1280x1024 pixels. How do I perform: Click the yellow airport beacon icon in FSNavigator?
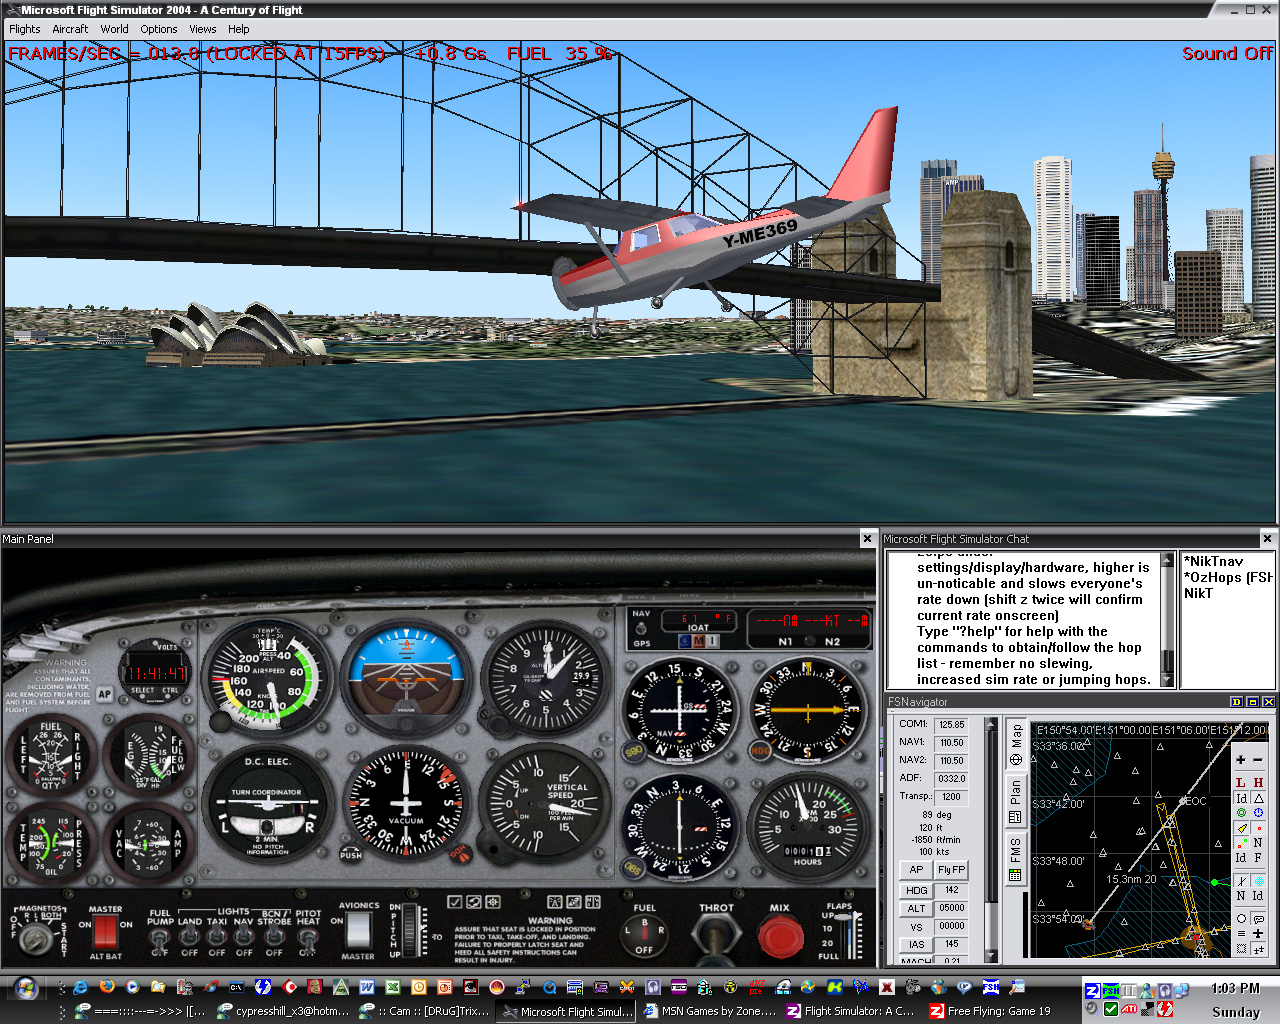(x=1241, y=828)
